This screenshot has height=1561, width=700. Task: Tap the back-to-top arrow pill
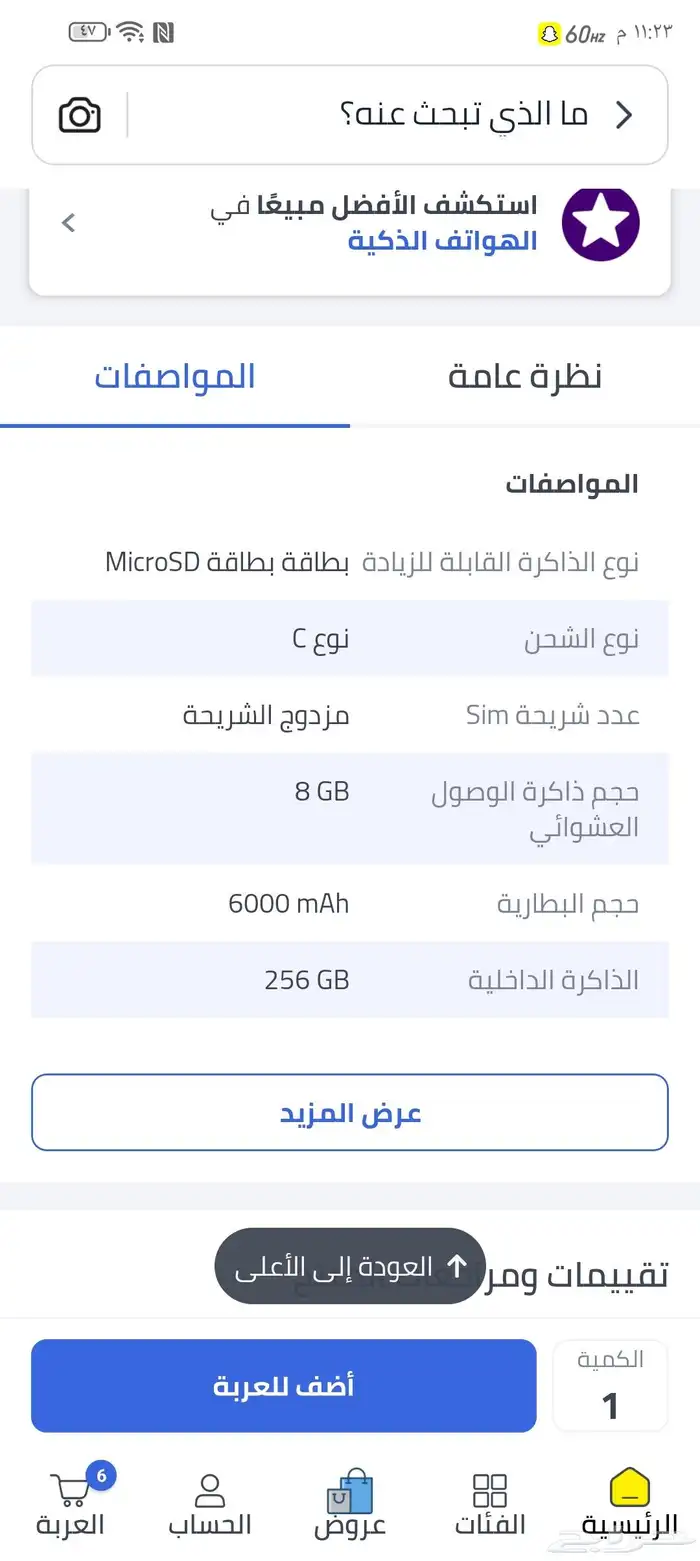[x=349, y=1265]
